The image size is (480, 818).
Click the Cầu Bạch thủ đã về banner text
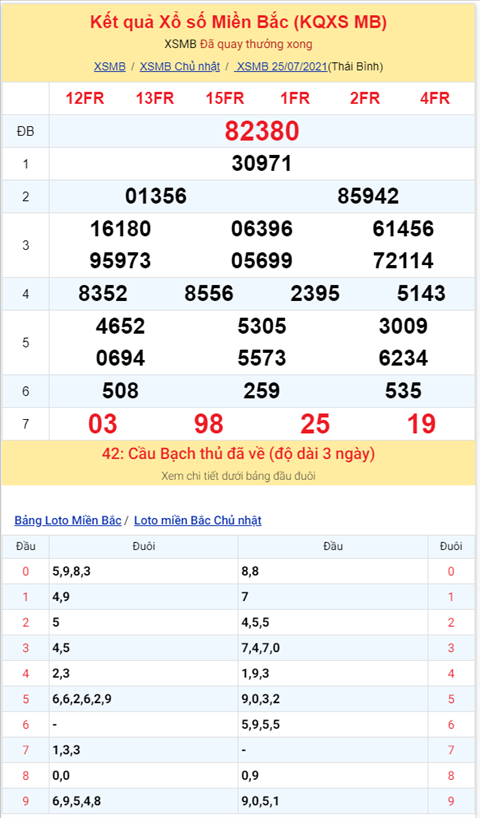pos(238,453)
